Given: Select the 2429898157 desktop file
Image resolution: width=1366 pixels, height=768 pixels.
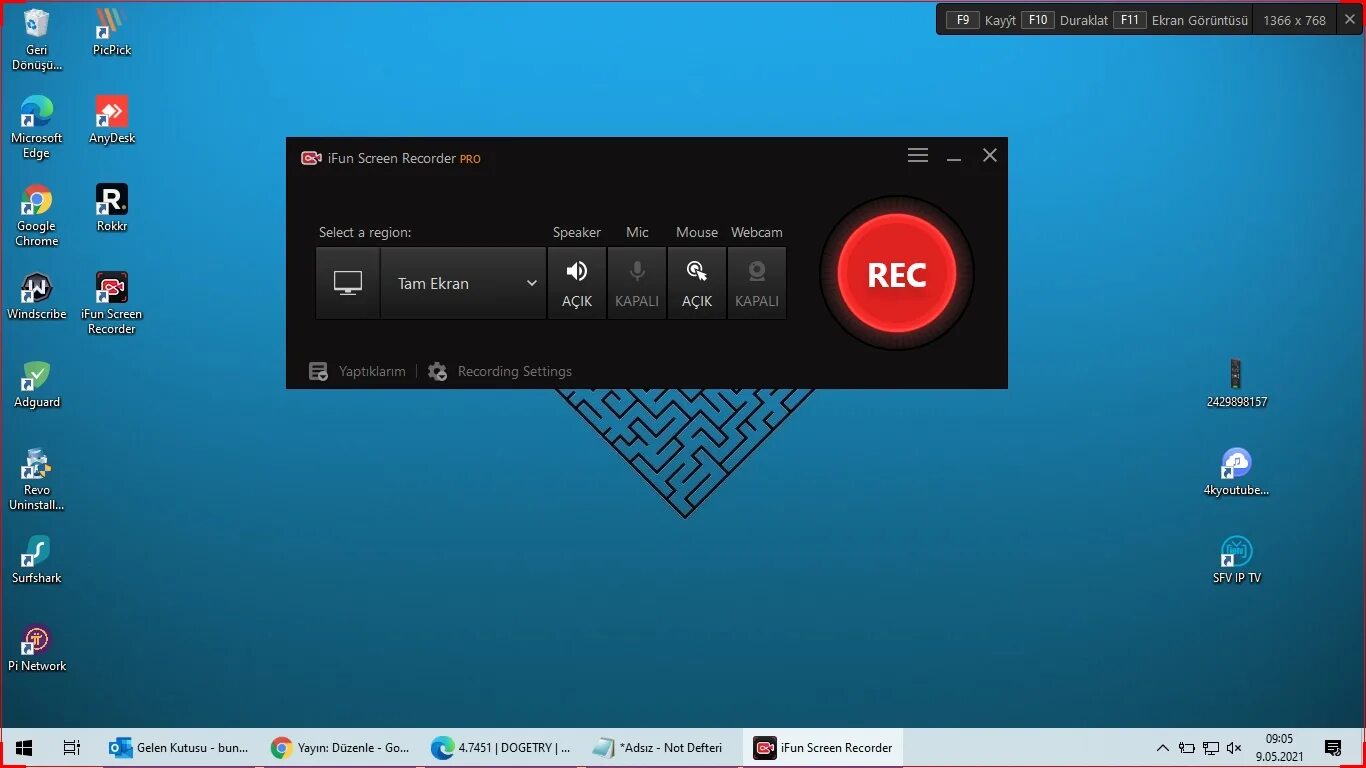Looking at the screenshot, I should point(1237,385).
